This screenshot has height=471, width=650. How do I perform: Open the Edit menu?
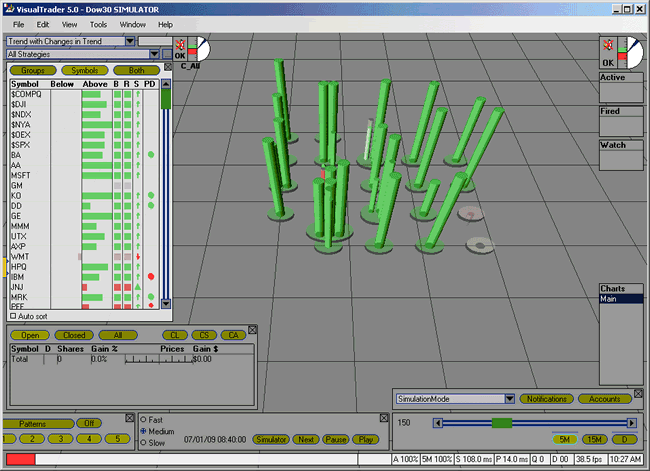43,24
